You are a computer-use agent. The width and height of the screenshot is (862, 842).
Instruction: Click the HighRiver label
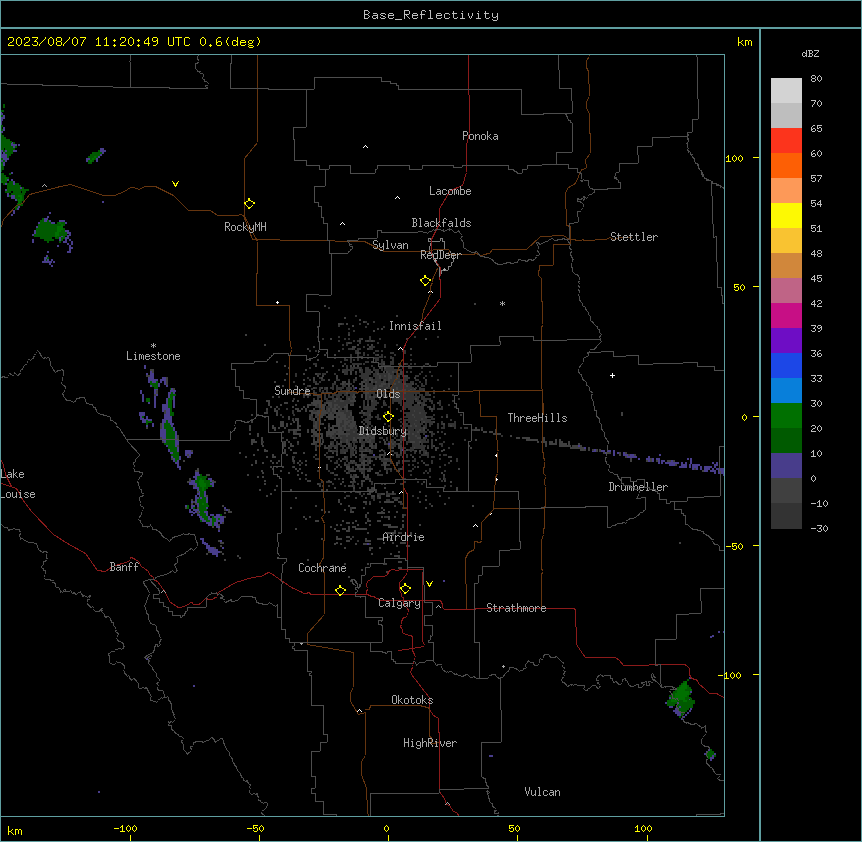coord(430,743)
